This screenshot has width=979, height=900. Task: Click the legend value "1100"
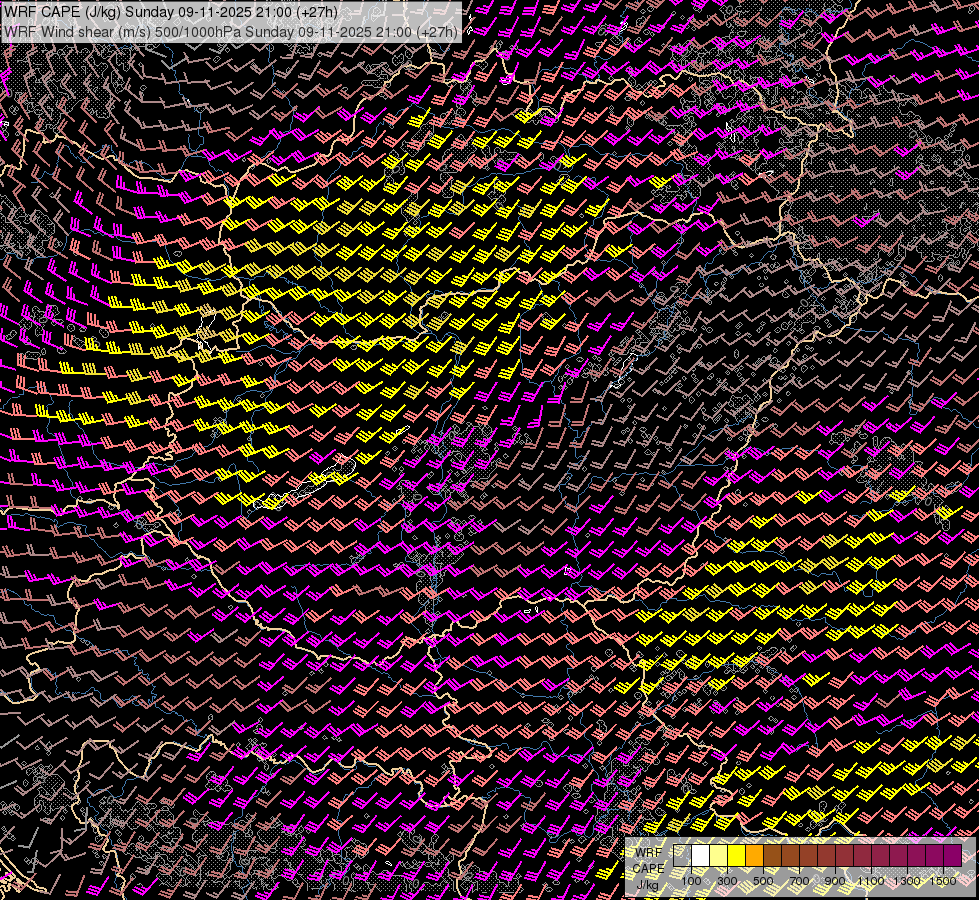pyautogui.click(x=870, y=881)
